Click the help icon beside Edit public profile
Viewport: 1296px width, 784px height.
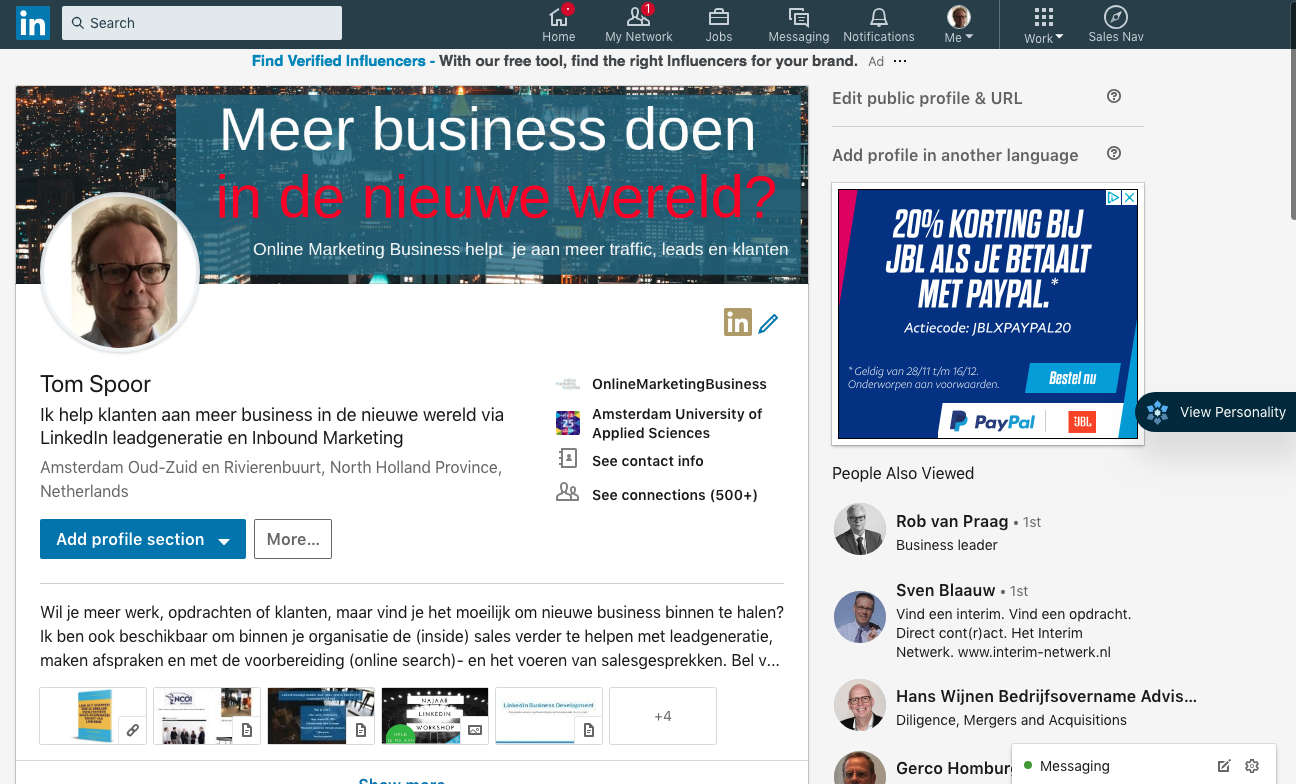1113,96
